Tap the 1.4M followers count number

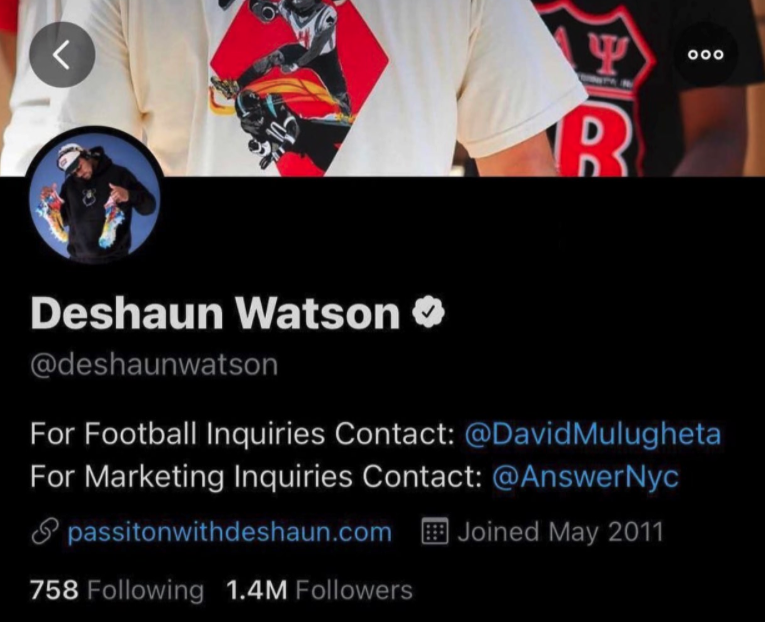click(x=257, y=589)
